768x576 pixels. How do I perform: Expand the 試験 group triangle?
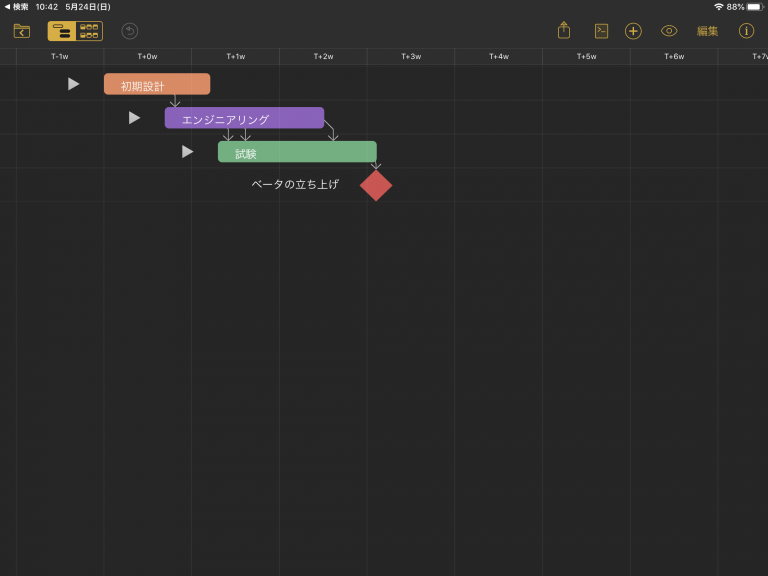(187, 152)
